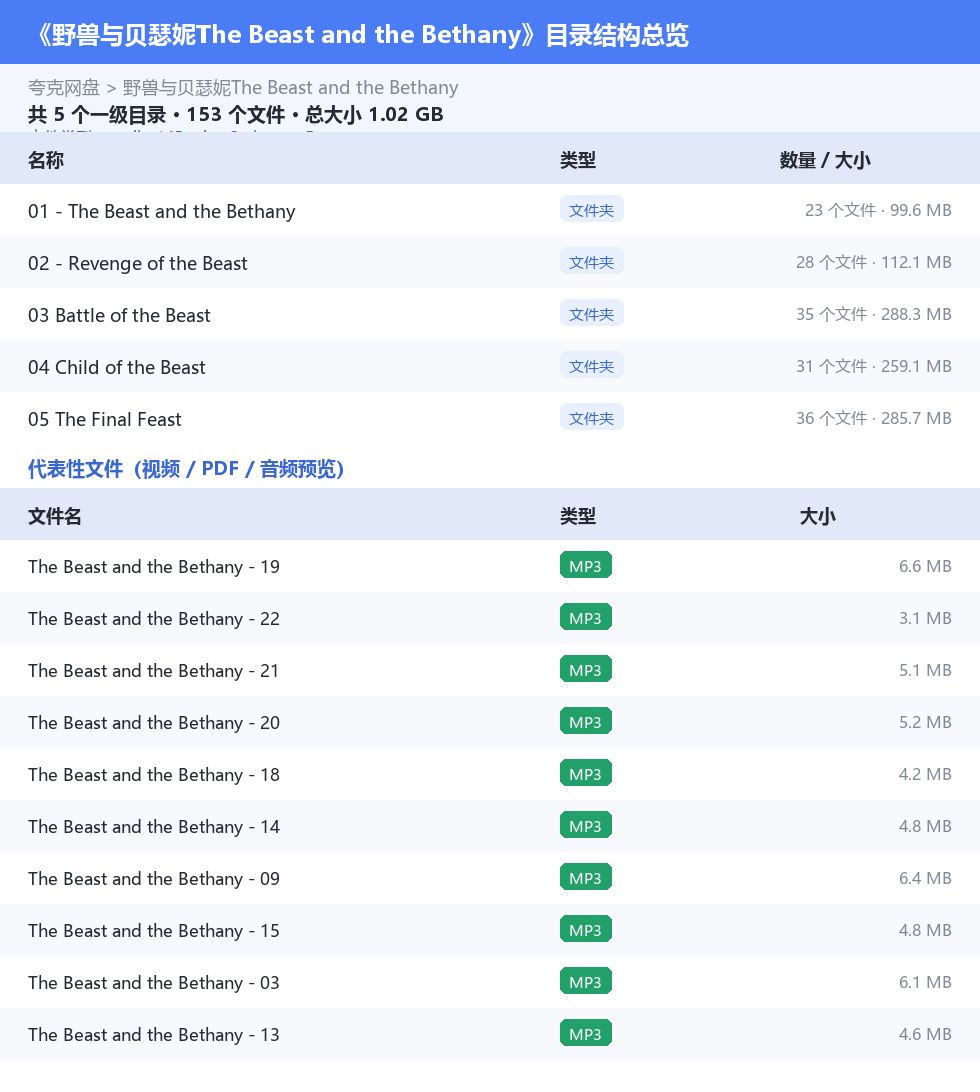The image size is (980, 1092).
Task: Open folder 05 The Final Feast
Action: pyautogui.click(x=104, y=419)
